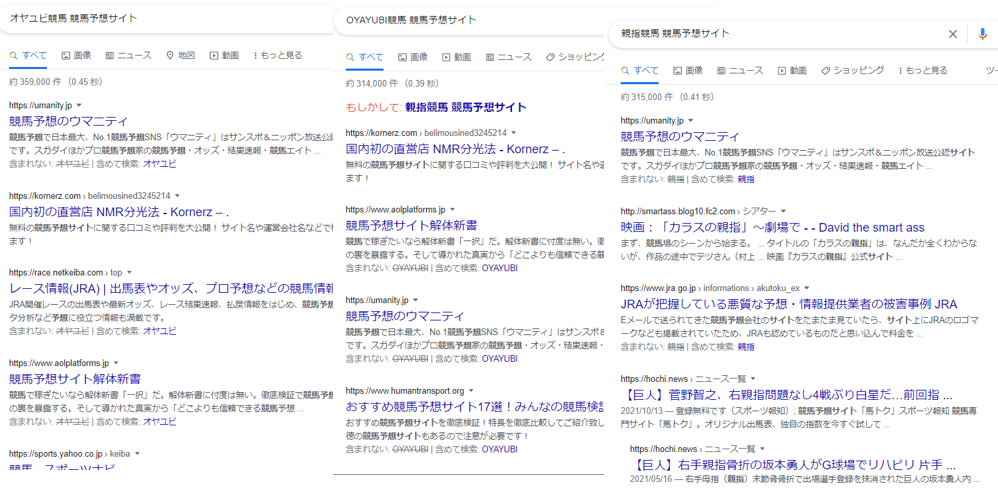Open 画像 tab in the 親指競馬 search

[x=687, y=71]
